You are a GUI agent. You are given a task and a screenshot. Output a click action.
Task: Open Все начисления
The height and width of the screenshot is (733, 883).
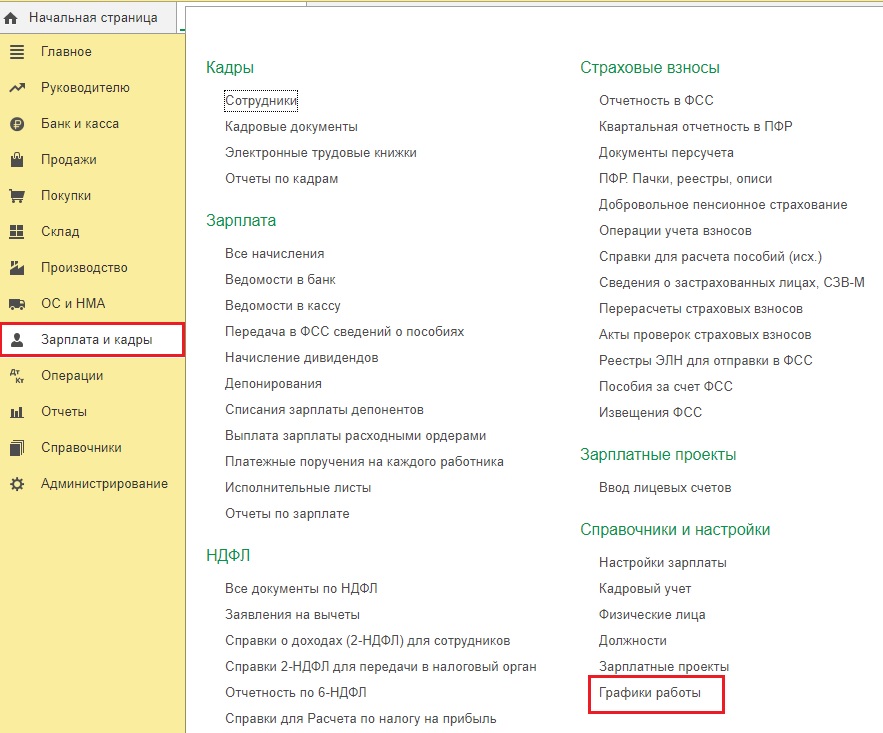[x=274, y=254]
